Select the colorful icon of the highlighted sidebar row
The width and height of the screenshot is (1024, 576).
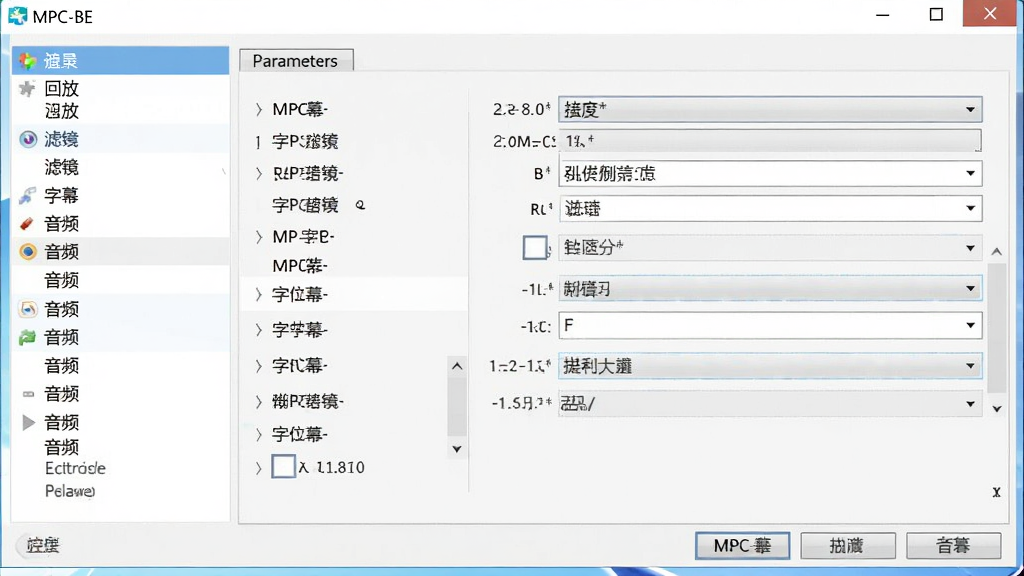click(27, 61)
